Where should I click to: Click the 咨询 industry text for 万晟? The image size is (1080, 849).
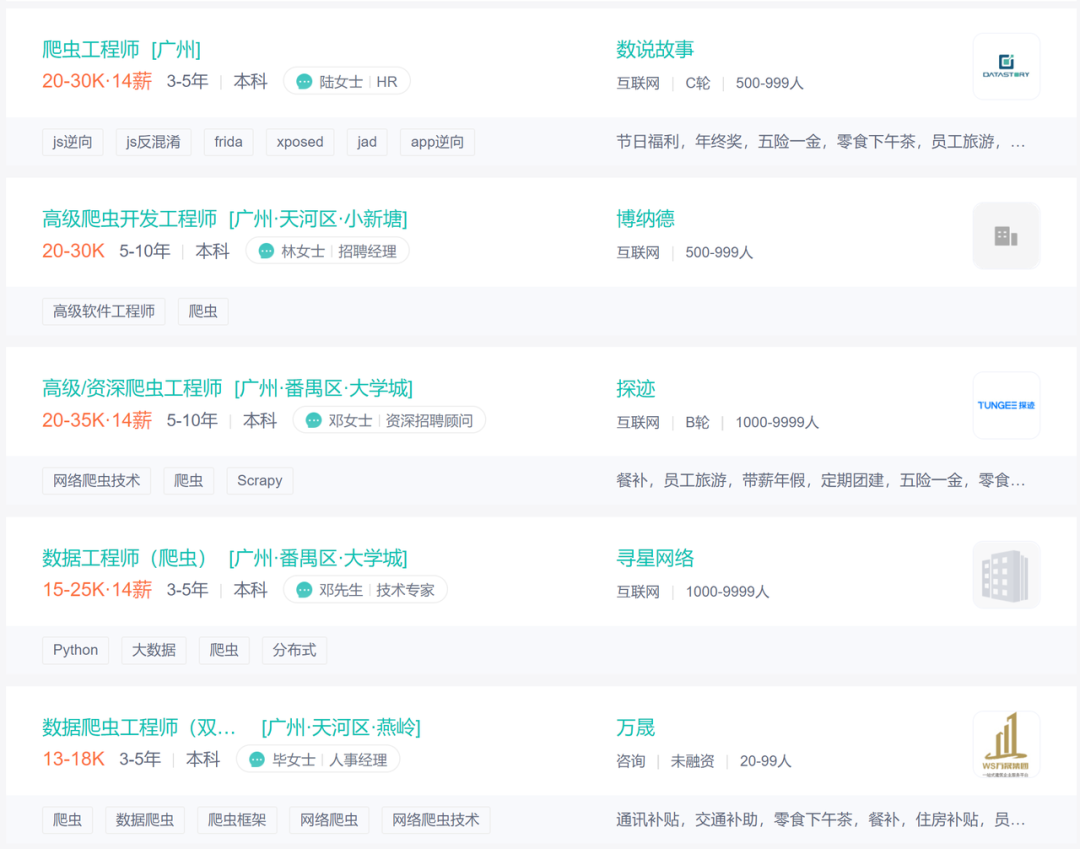pos(630,761)
